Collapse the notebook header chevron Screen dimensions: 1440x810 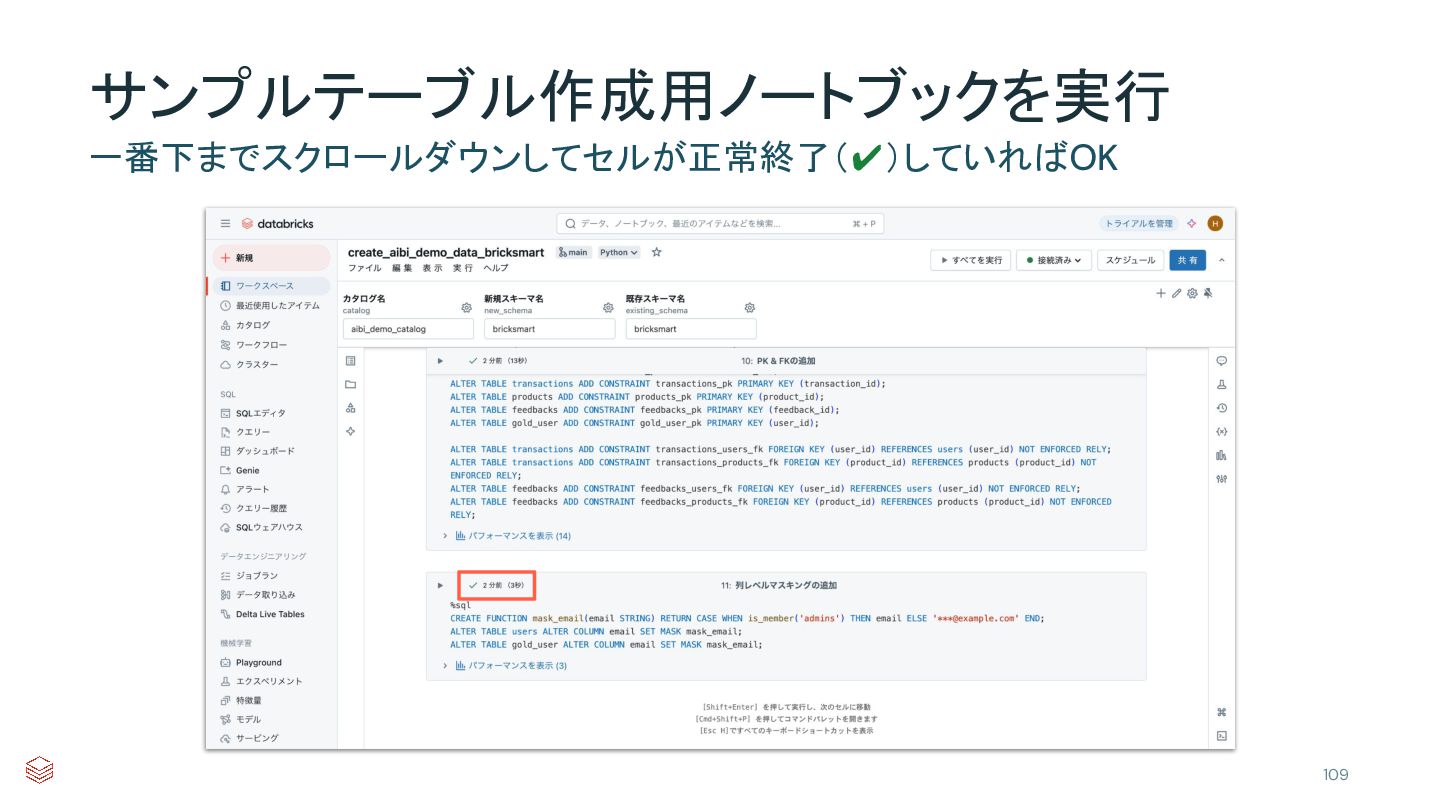pos(1222,260)
